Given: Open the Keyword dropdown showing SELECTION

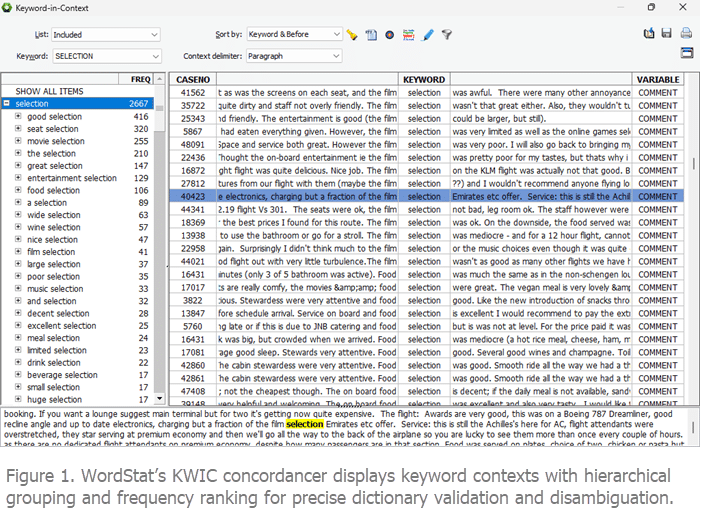Looking at the screenshot, I should coord(107,56).
